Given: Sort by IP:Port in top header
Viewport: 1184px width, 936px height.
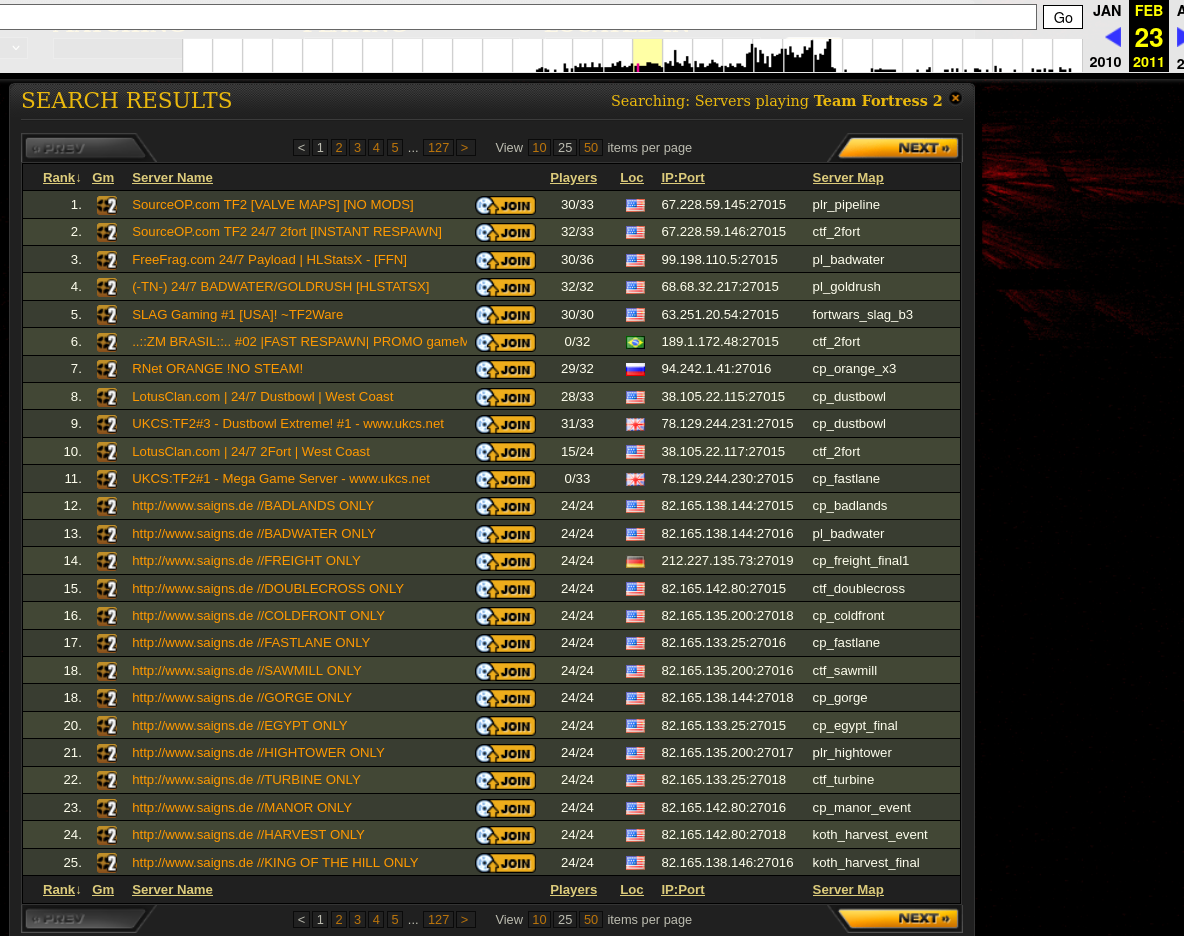Looking at the screenshot, I should pos(683,178).
